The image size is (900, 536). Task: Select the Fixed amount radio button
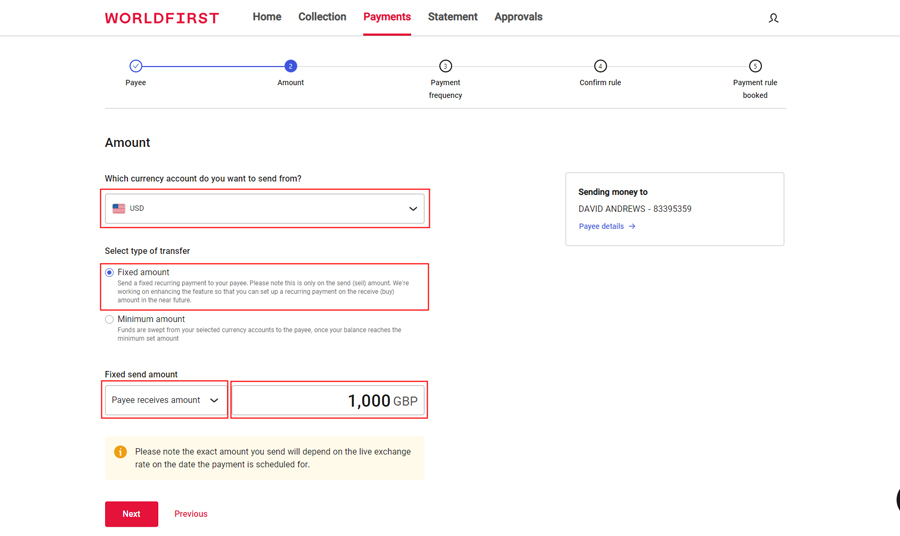click(110, 273)
